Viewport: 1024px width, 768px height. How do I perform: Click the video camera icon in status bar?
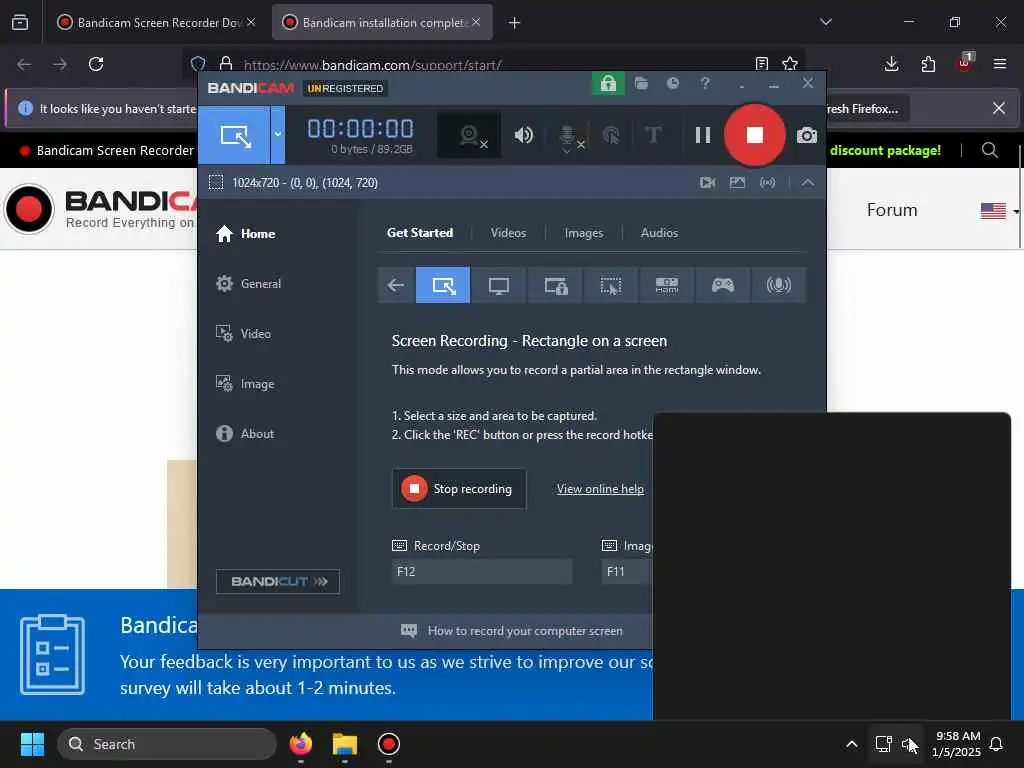(x=707, y=183)
